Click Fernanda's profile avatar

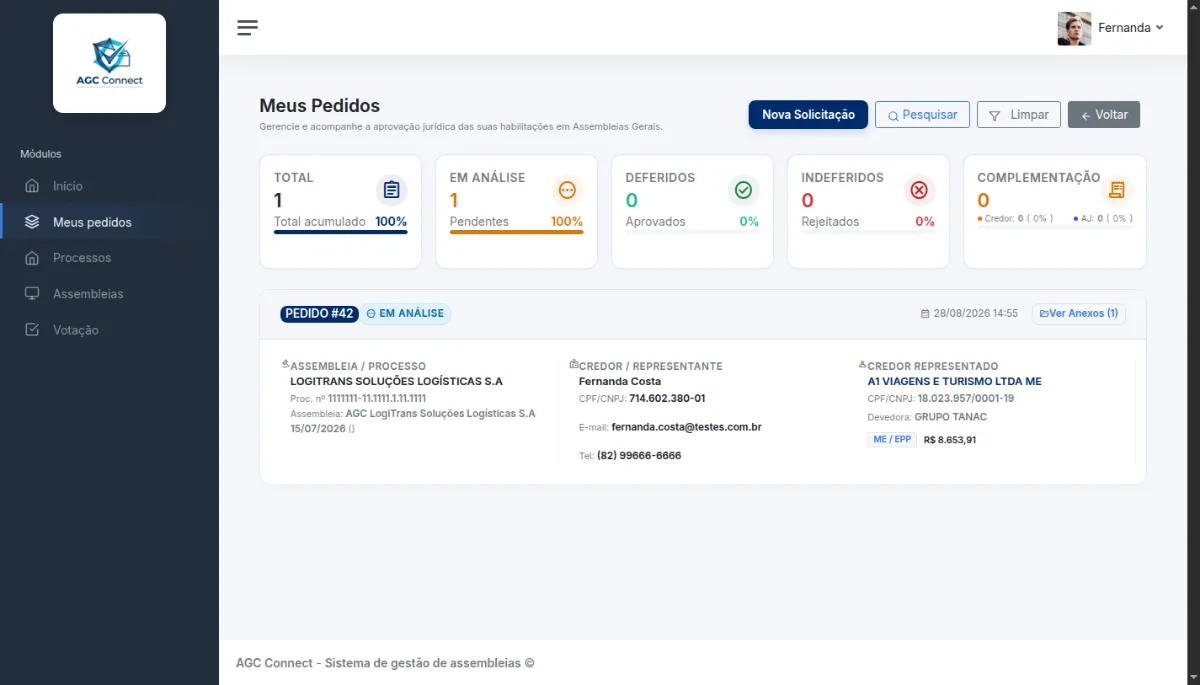point(1074,28)
